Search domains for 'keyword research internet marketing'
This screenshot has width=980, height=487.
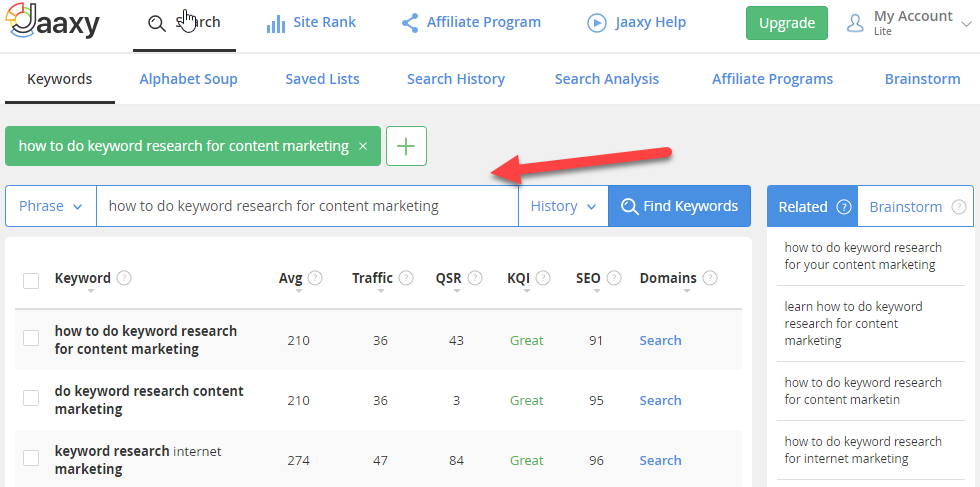(x=660, y=461)
